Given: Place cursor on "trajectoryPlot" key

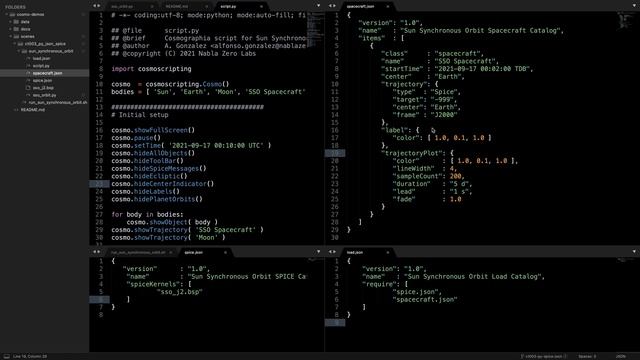Looking at the screenshot, I should pyautogui.click(x=413, y=153).
